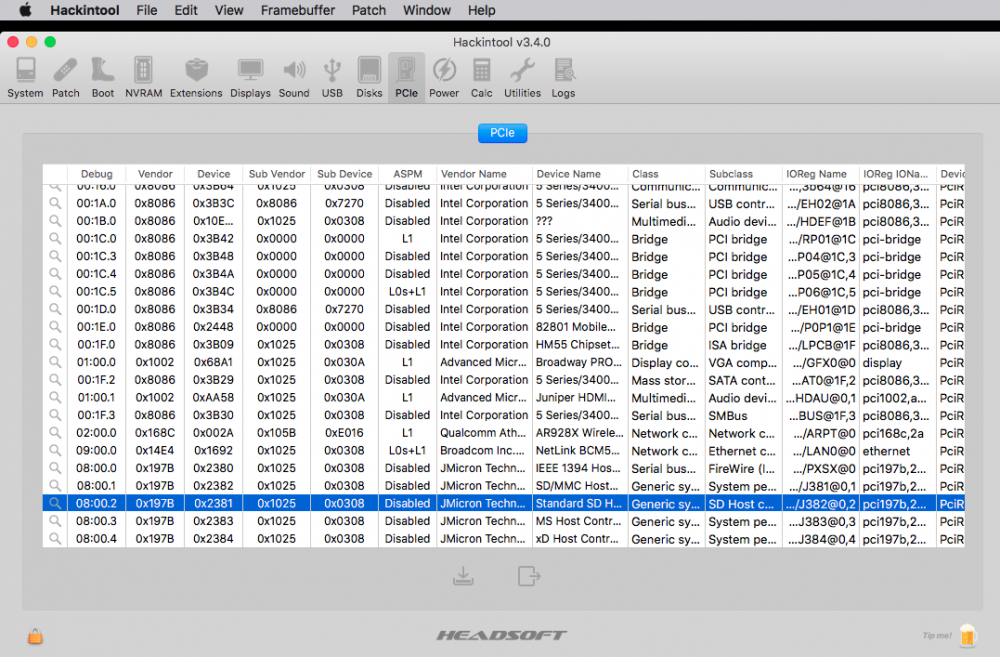The height and width of the screenshot is (657, 1000).
Task: Click magnifier icon for row 08:00.2
Action: tap(55, 503)
